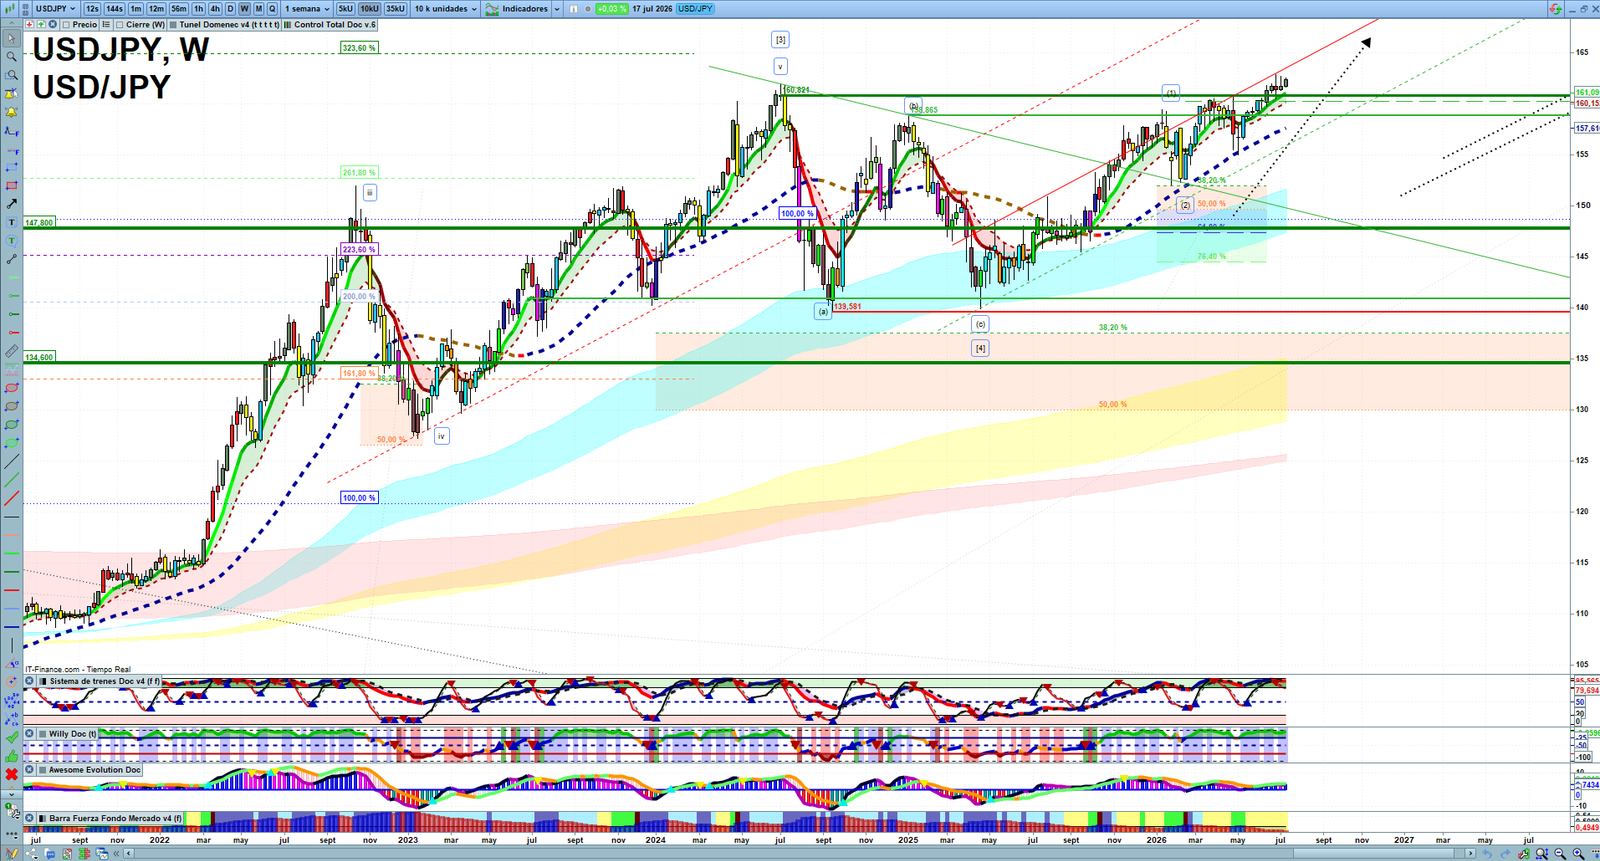Close the Awesome Evolution Doc panel
Image resolution: width=1600 pixels, height=861 pixels.
[30, 770]
